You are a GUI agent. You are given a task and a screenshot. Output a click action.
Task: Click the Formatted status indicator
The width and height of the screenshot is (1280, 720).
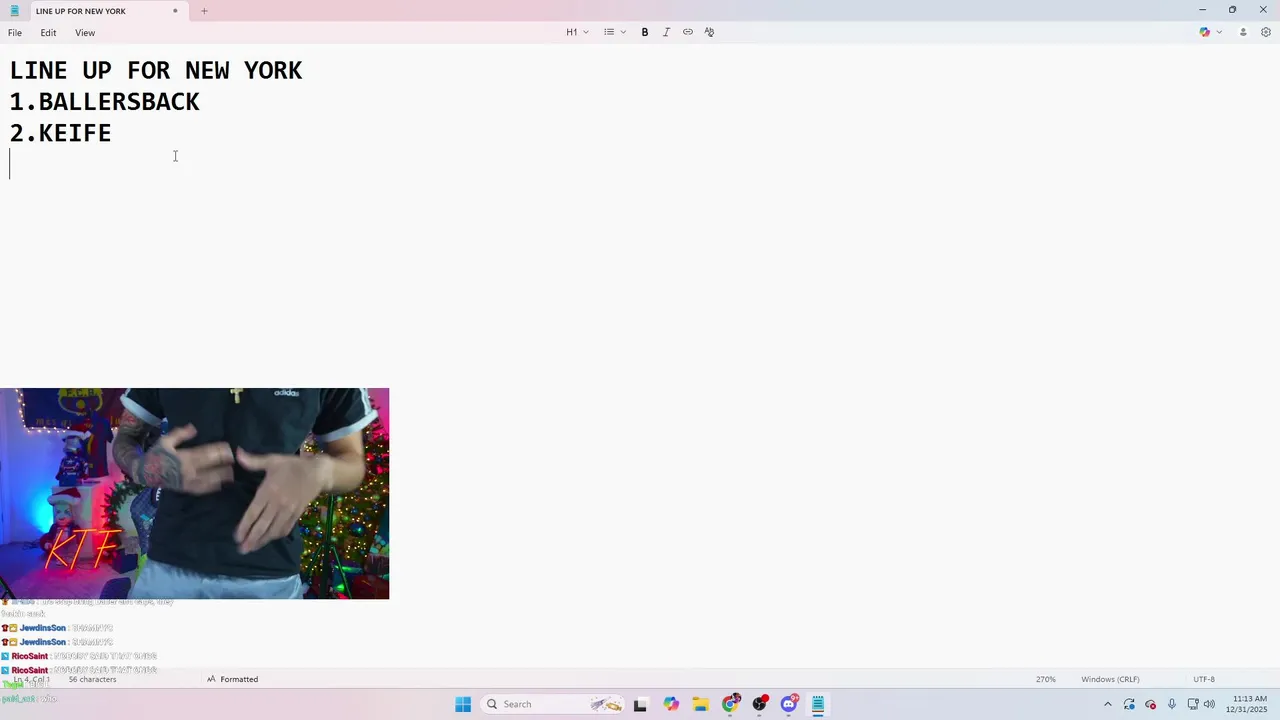[232, 679]
